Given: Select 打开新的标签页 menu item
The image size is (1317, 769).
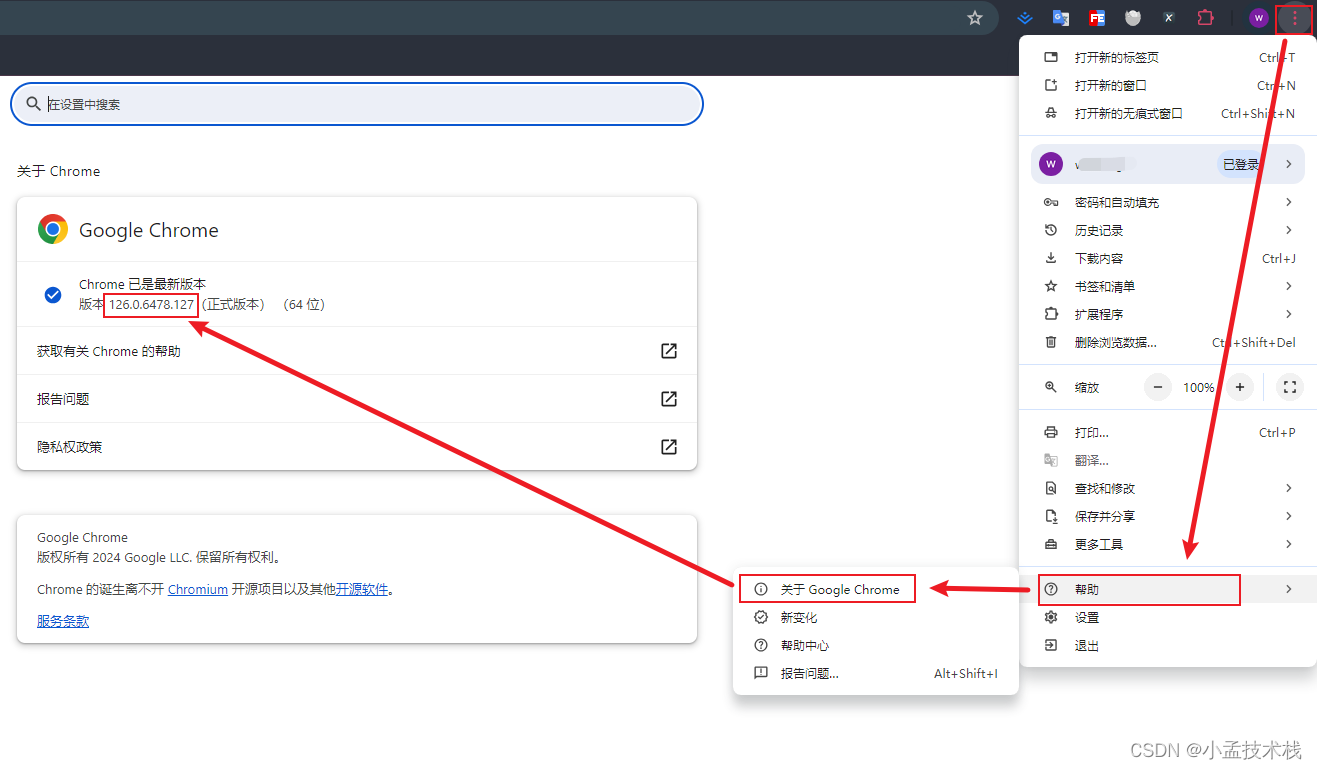Looking at the screenshot, I should pyautogui.click(x=1168, y=58).
